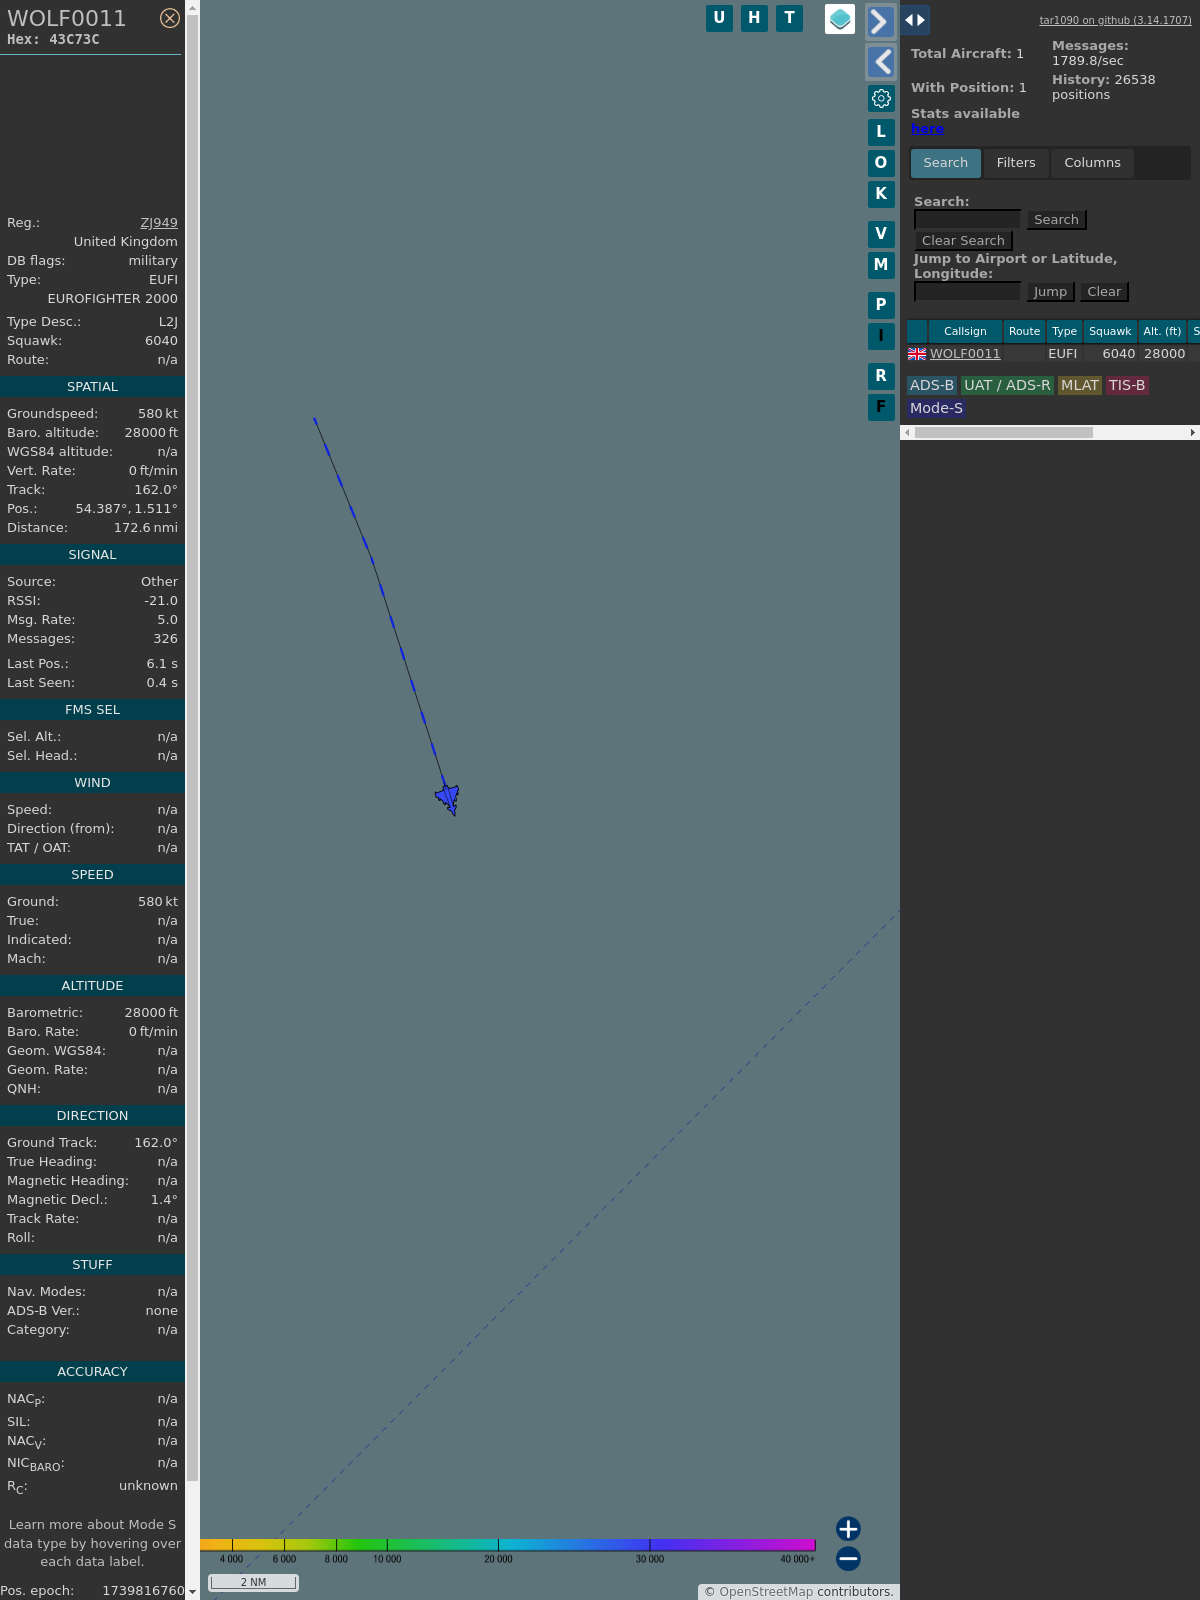Click the info panel vertical scrollbar

(x=192, y=748)
